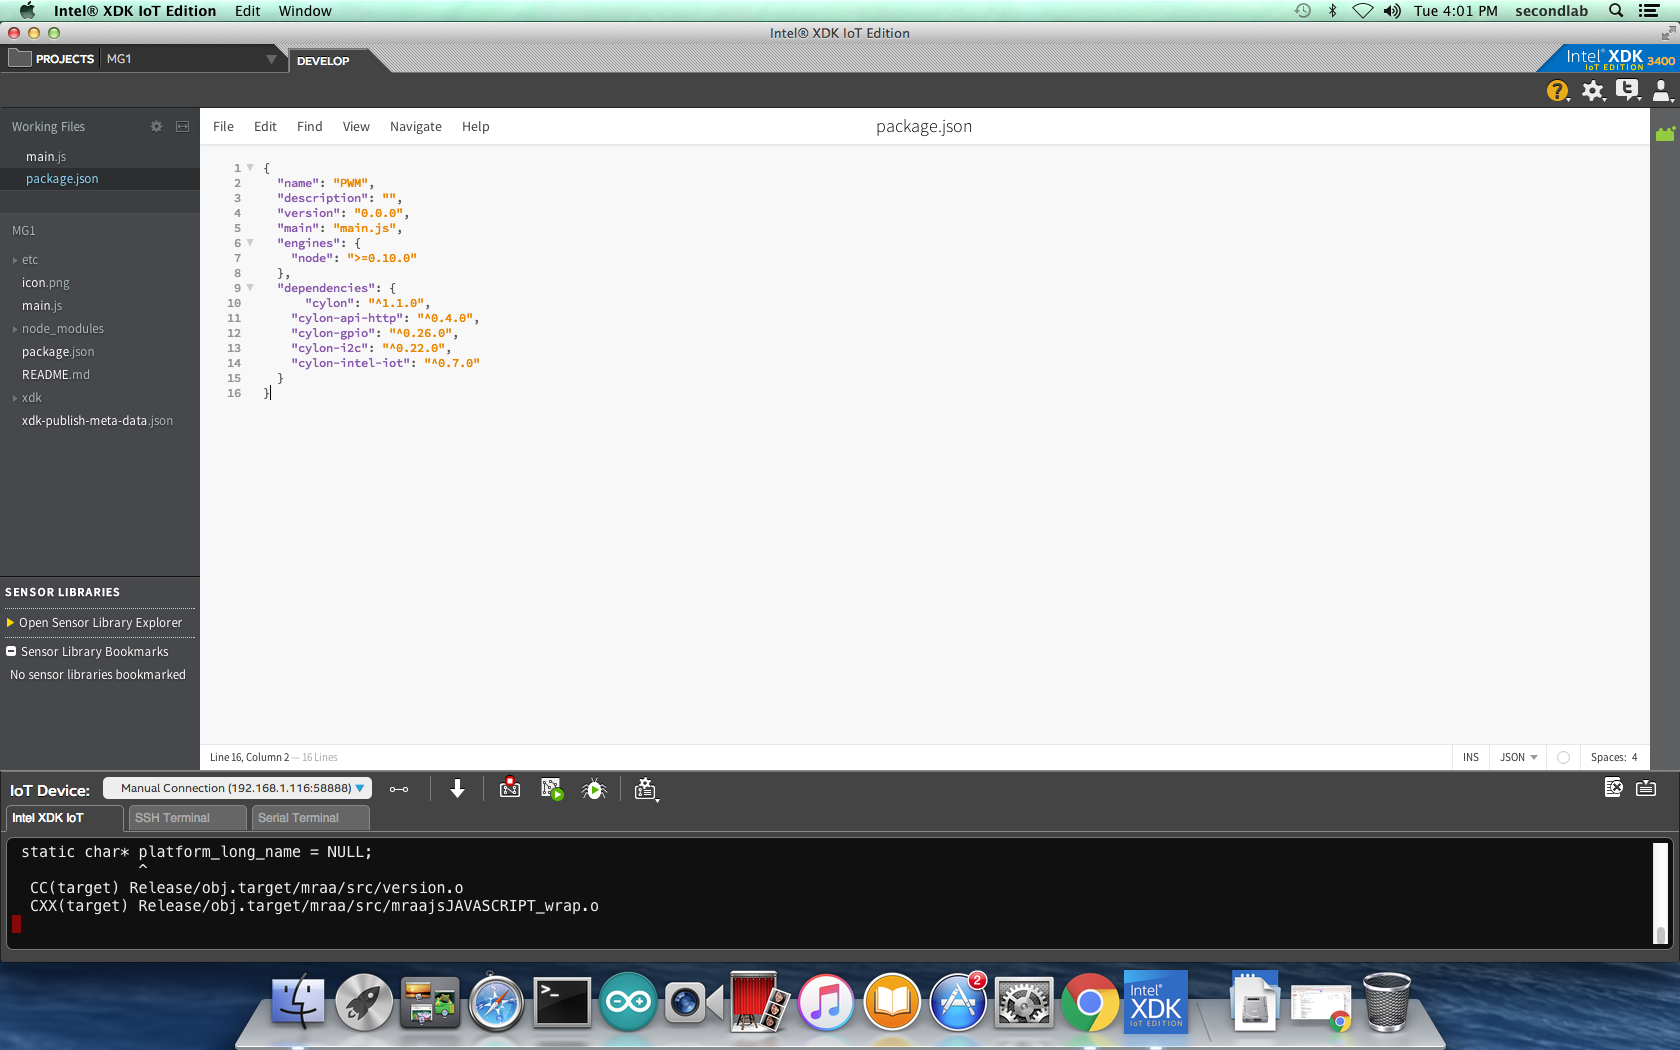Expand the etc folder
Image resolution: width=1680 pixels, height=1050 pixels.
15,260
